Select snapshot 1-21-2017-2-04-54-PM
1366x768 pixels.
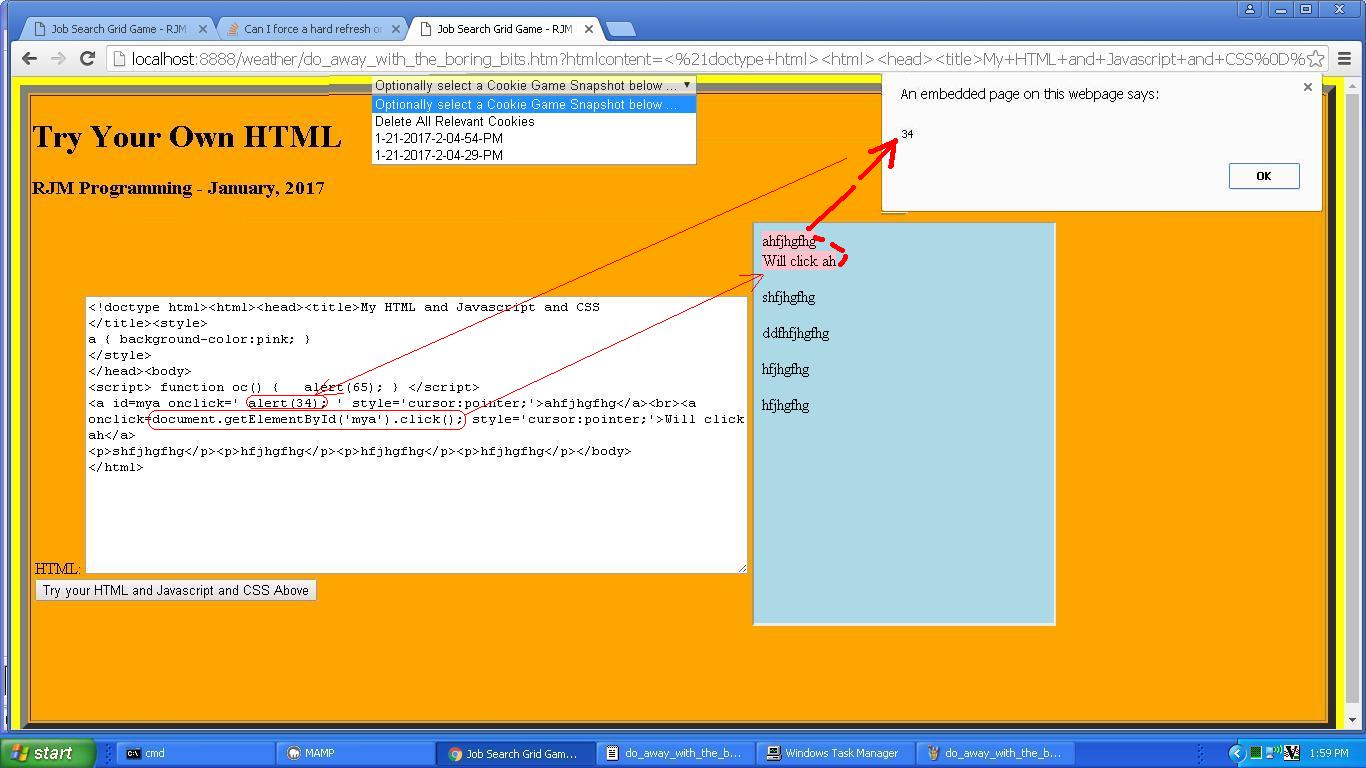pos(533,138)
